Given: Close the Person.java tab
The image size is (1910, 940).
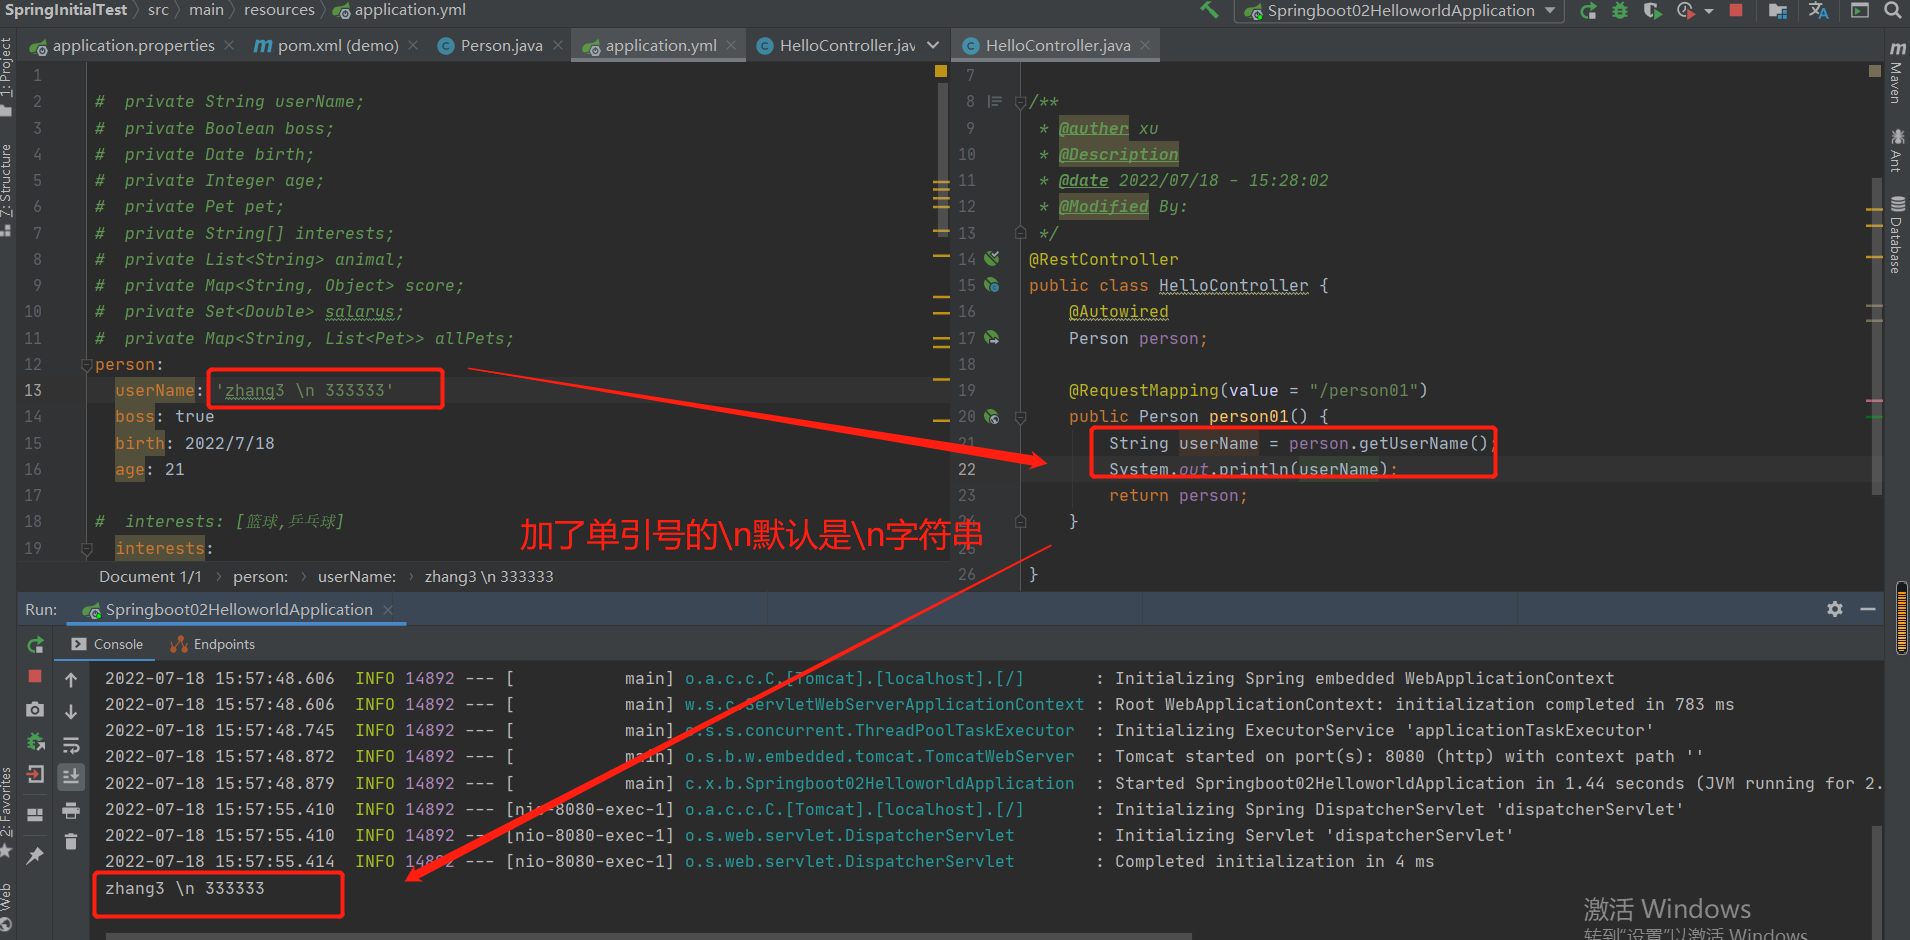Looking at the screenshot, I should coord(558,45).
